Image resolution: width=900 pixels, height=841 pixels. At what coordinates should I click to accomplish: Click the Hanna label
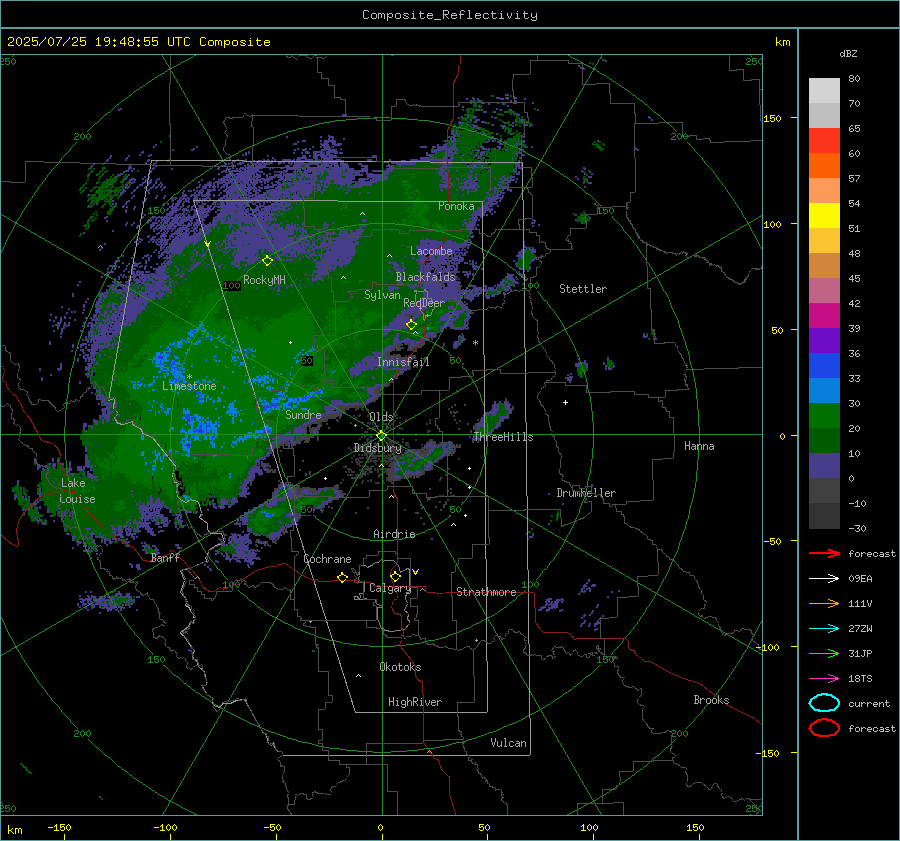(699, 446)
